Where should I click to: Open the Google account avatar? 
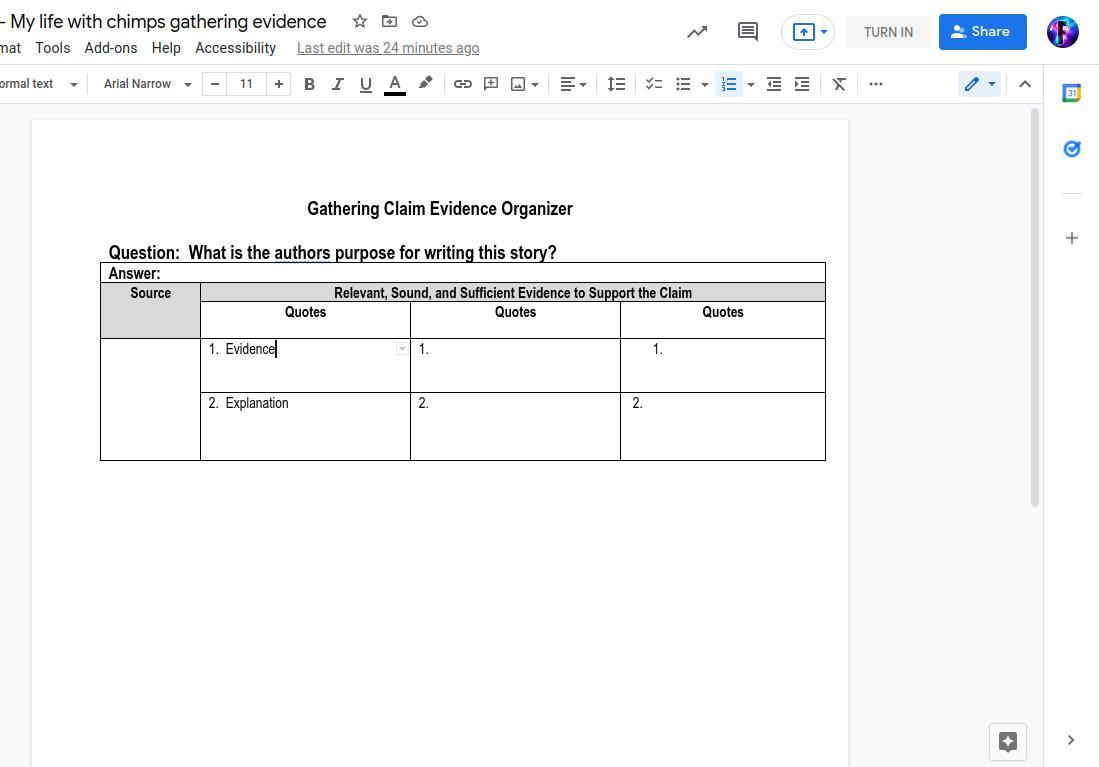1063,32
